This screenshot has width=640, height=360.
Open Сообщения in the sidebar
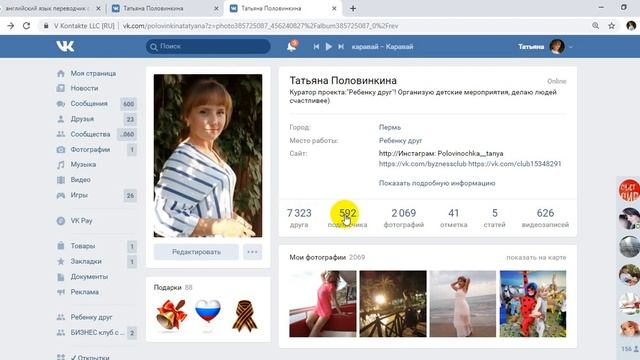tap(89, 104)
